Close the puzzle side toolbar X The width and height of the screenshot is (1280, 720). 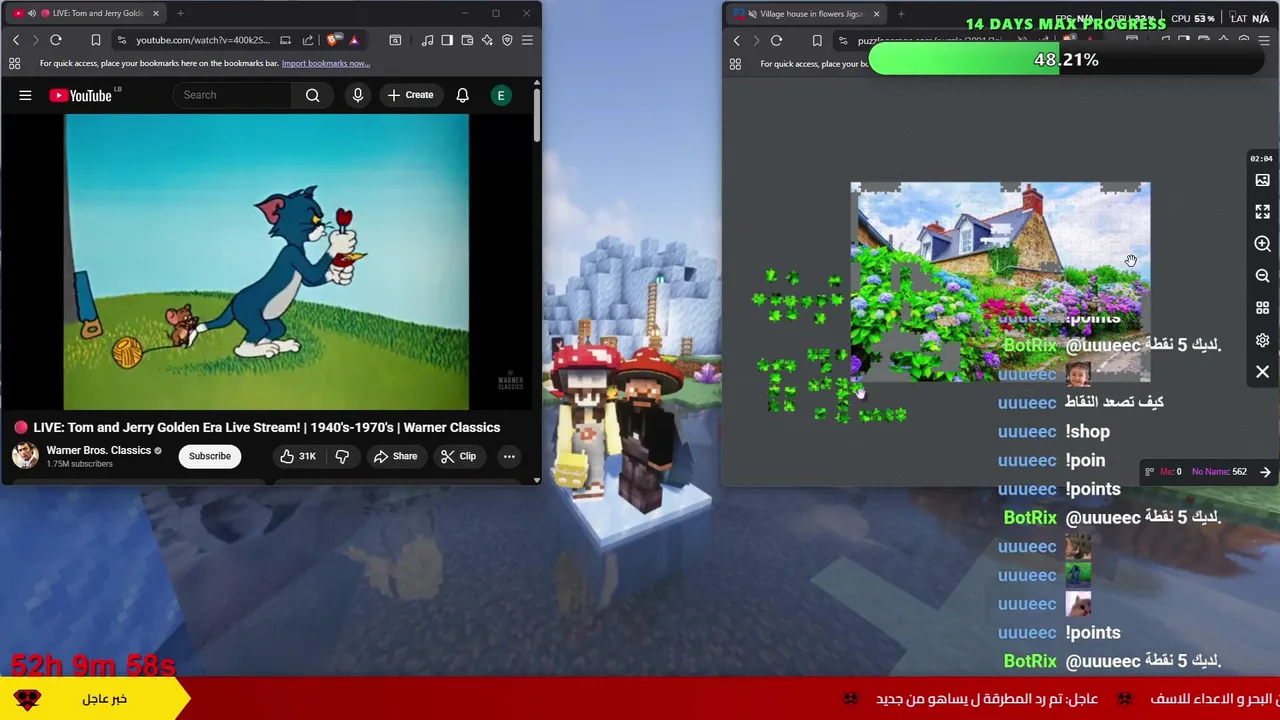[1262, 372]
